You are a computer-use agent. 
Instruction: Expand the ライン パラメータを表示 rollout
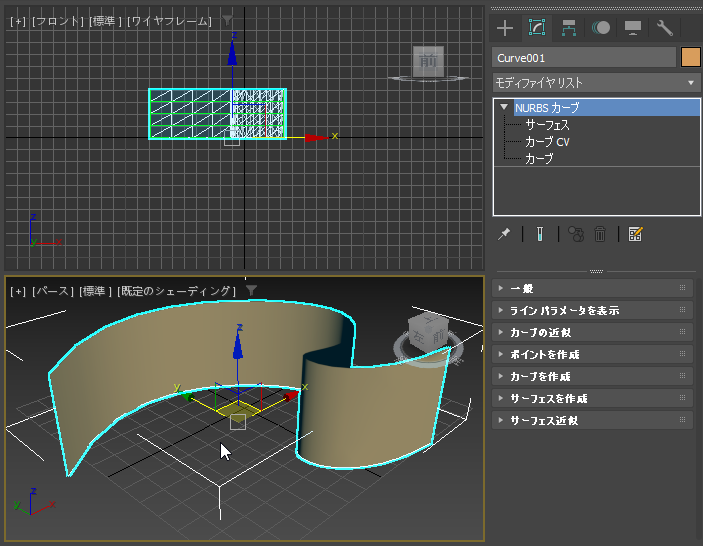(x=592, y=310)
